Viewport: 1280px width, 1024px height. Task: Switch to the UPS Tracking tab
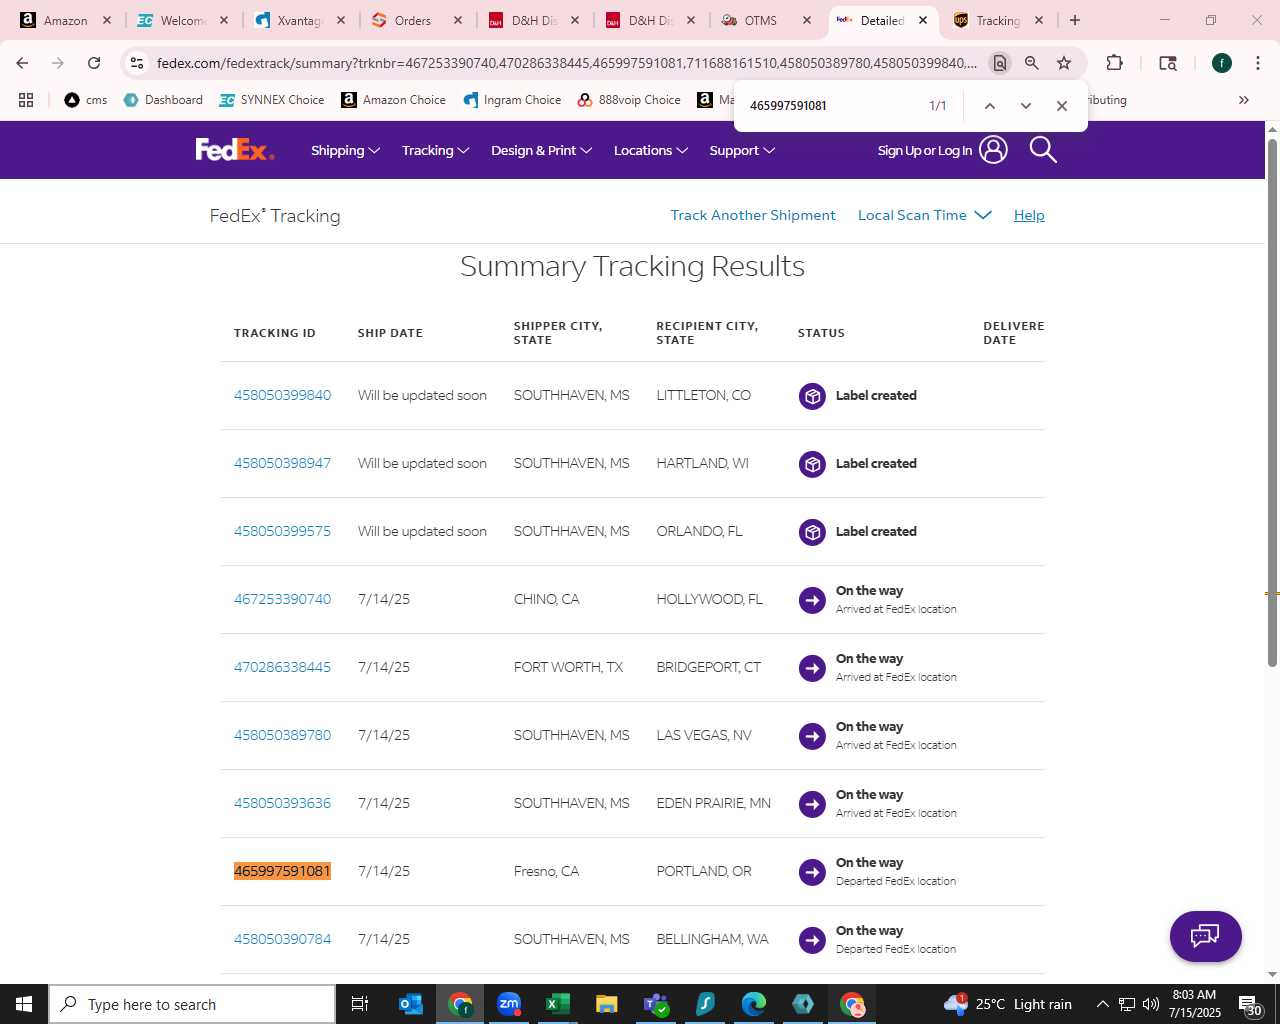coord(999,20)
